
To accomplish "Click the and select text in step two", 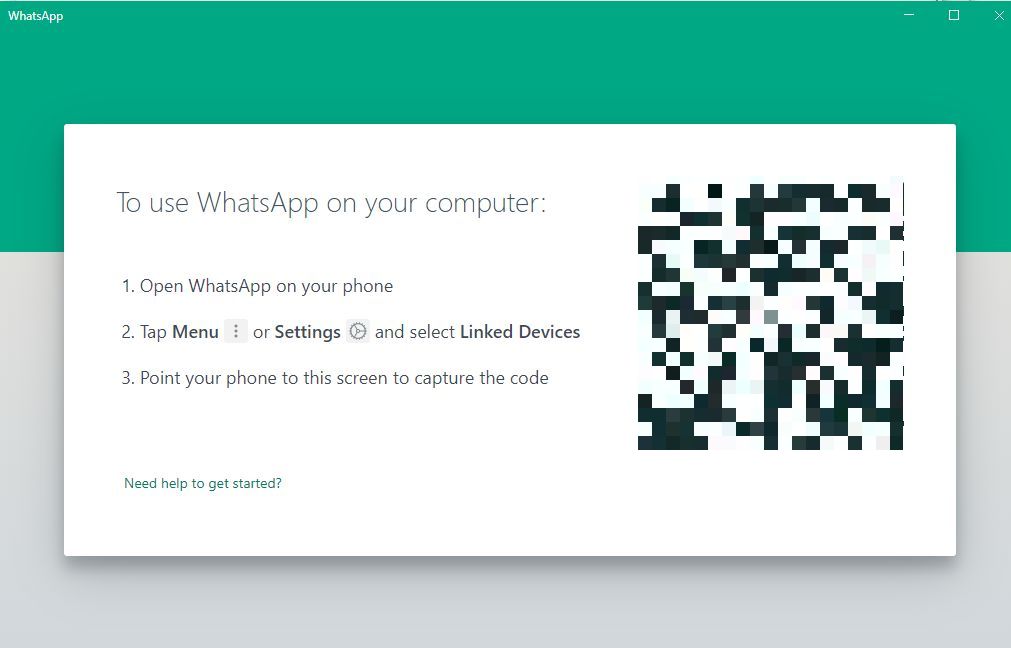I will [x=415, y=332].
